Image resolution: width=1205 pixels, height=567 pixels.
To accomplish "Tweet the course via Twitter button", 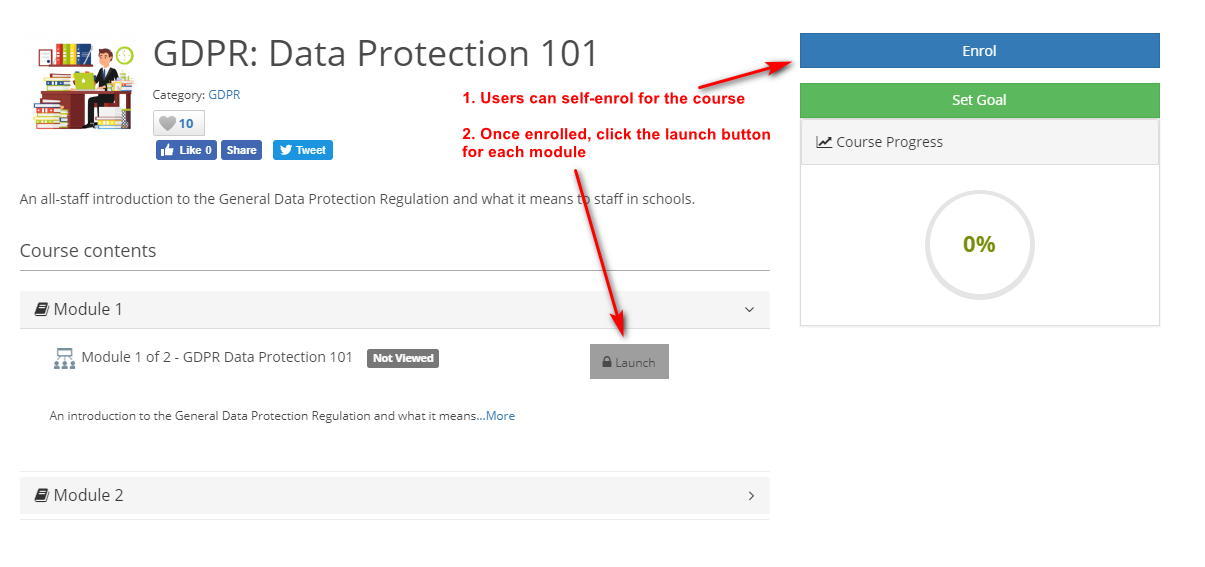I will [x=303, y=150].
